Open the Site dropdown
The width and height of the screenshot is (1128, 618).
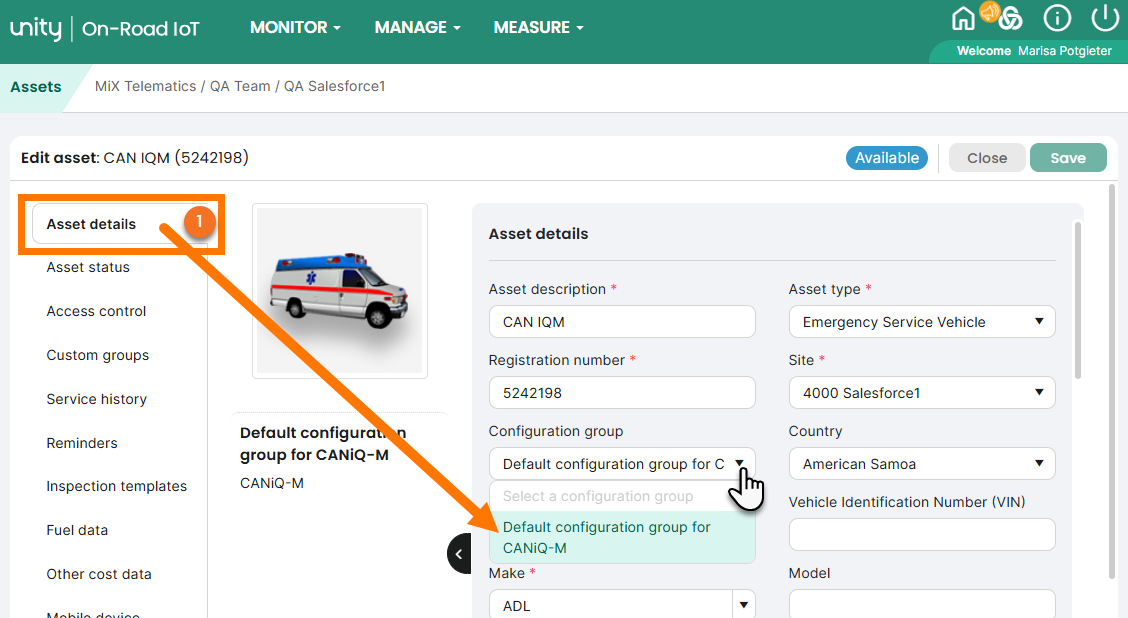[921, 393]
